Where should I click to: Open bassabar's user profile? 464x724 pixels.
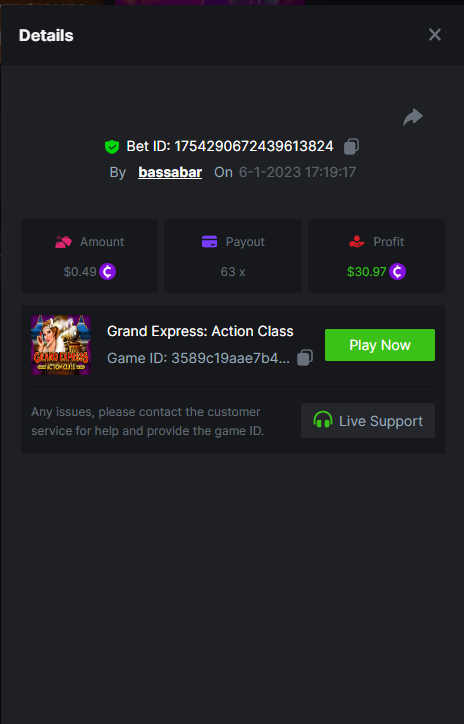coord(170,172)
